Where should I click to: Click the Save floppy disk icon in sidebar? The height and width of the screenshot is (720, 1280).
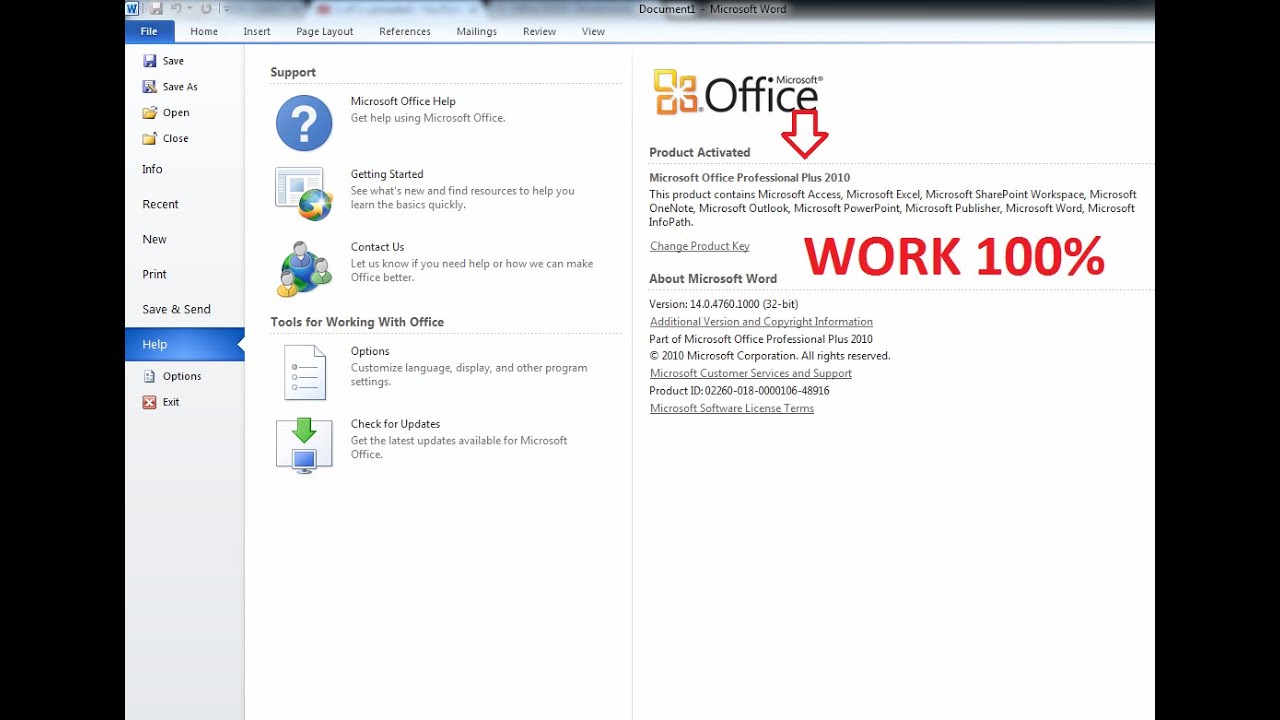[149, 61]
